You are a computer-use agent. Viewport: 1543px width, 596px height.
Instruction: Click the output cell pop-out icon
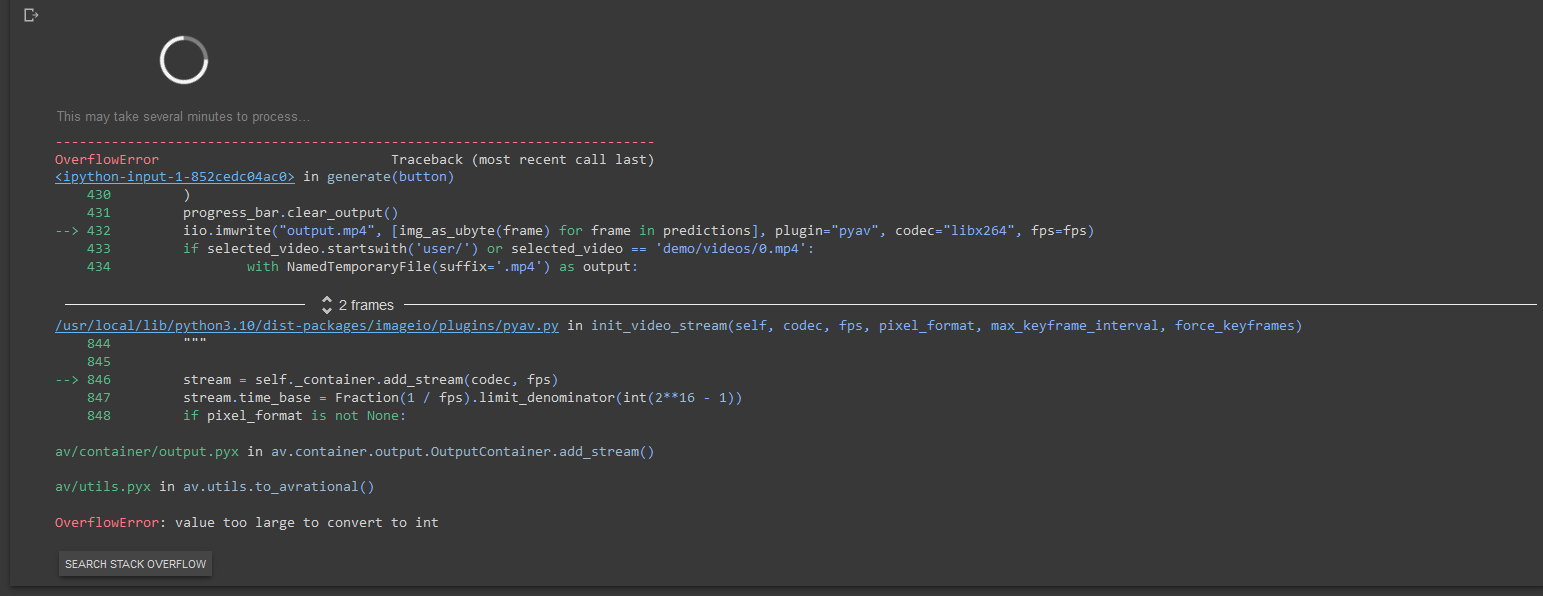click(x=30, y=15)
